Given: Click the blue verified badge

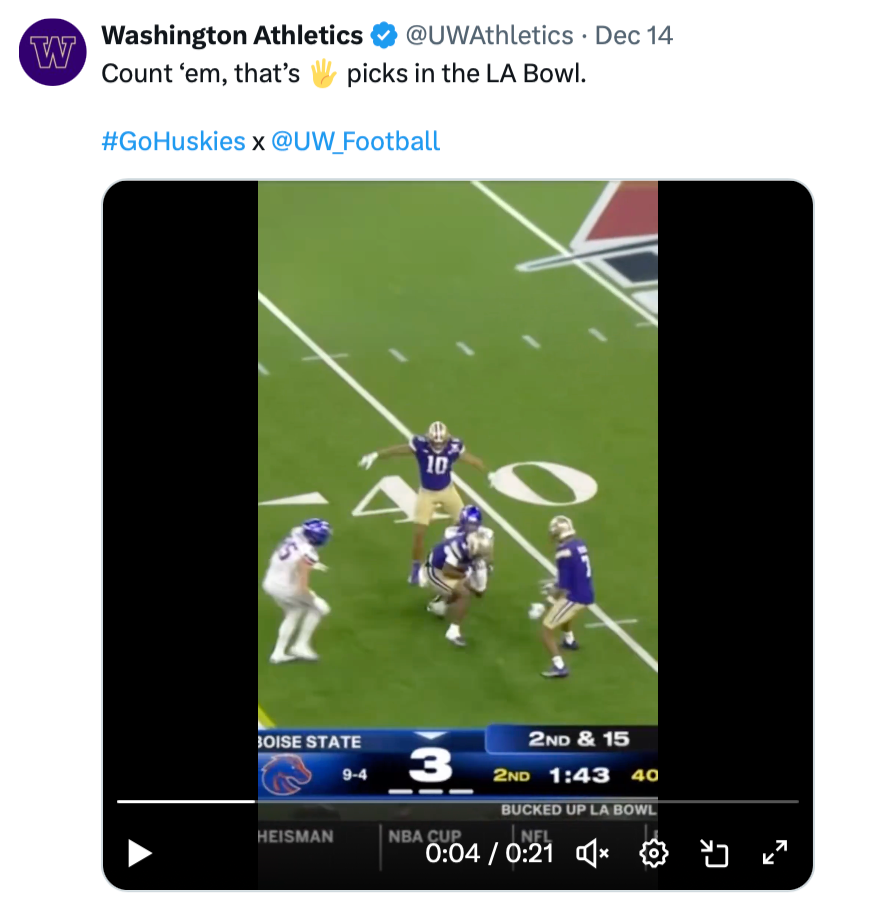Looking at the screenshot, I should point(384,37).
